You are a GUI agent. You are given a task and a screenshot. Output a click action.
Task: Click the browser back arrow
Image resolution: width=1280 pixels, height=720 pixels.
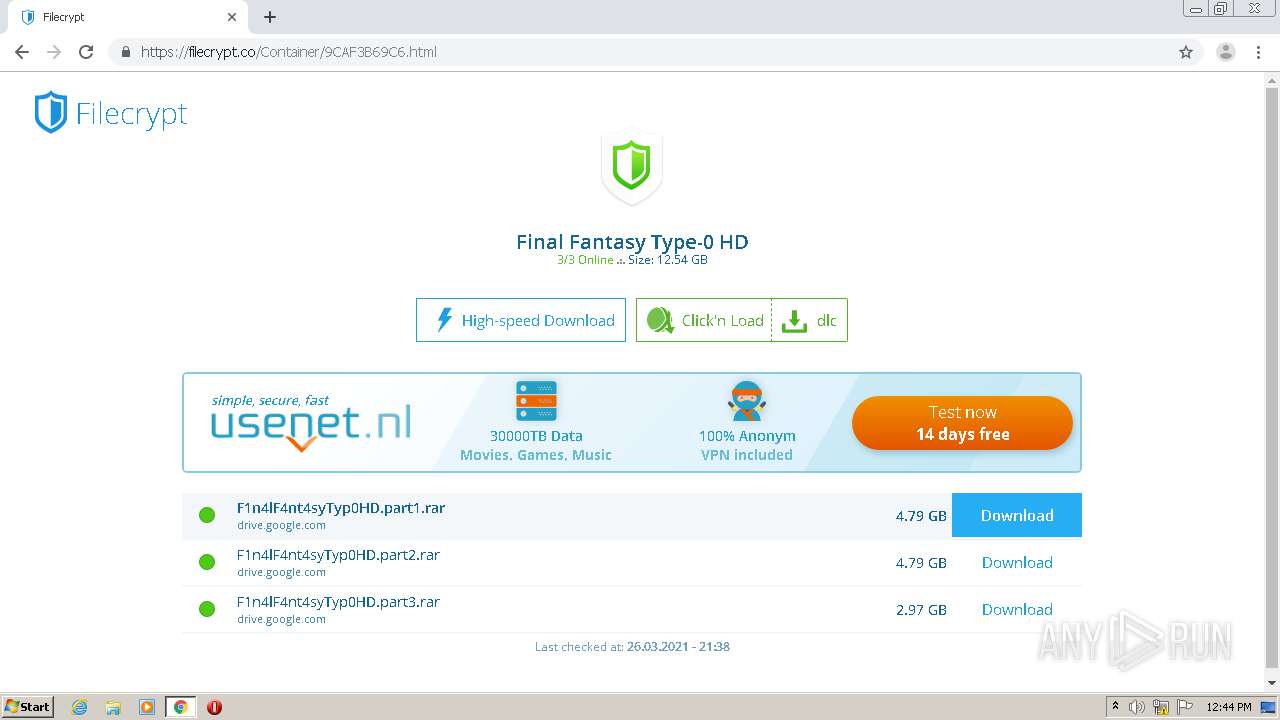22,52
